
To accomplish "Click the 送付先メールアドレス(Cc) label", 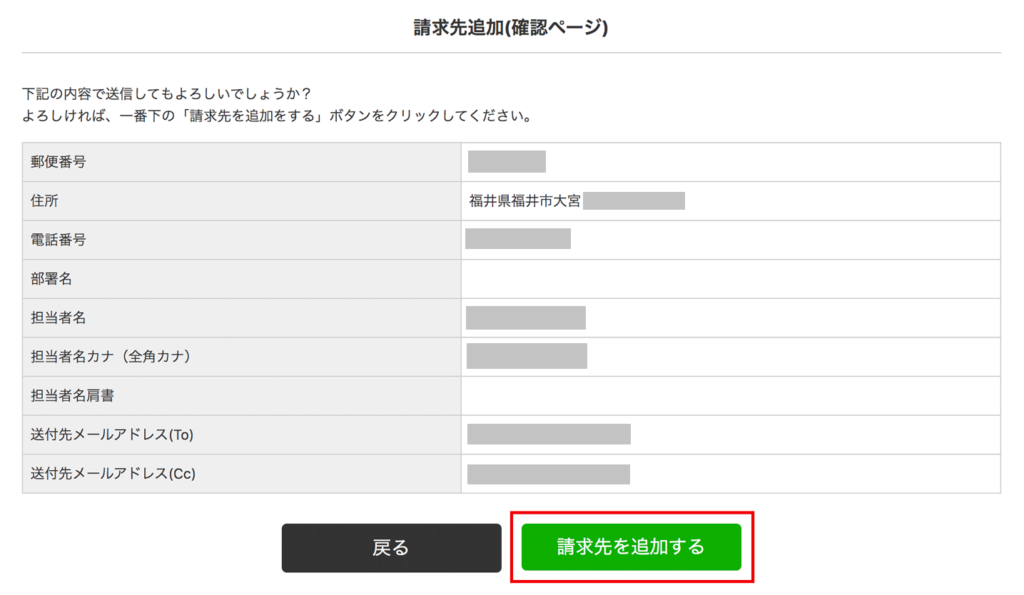I will click(x=113, y=474).
